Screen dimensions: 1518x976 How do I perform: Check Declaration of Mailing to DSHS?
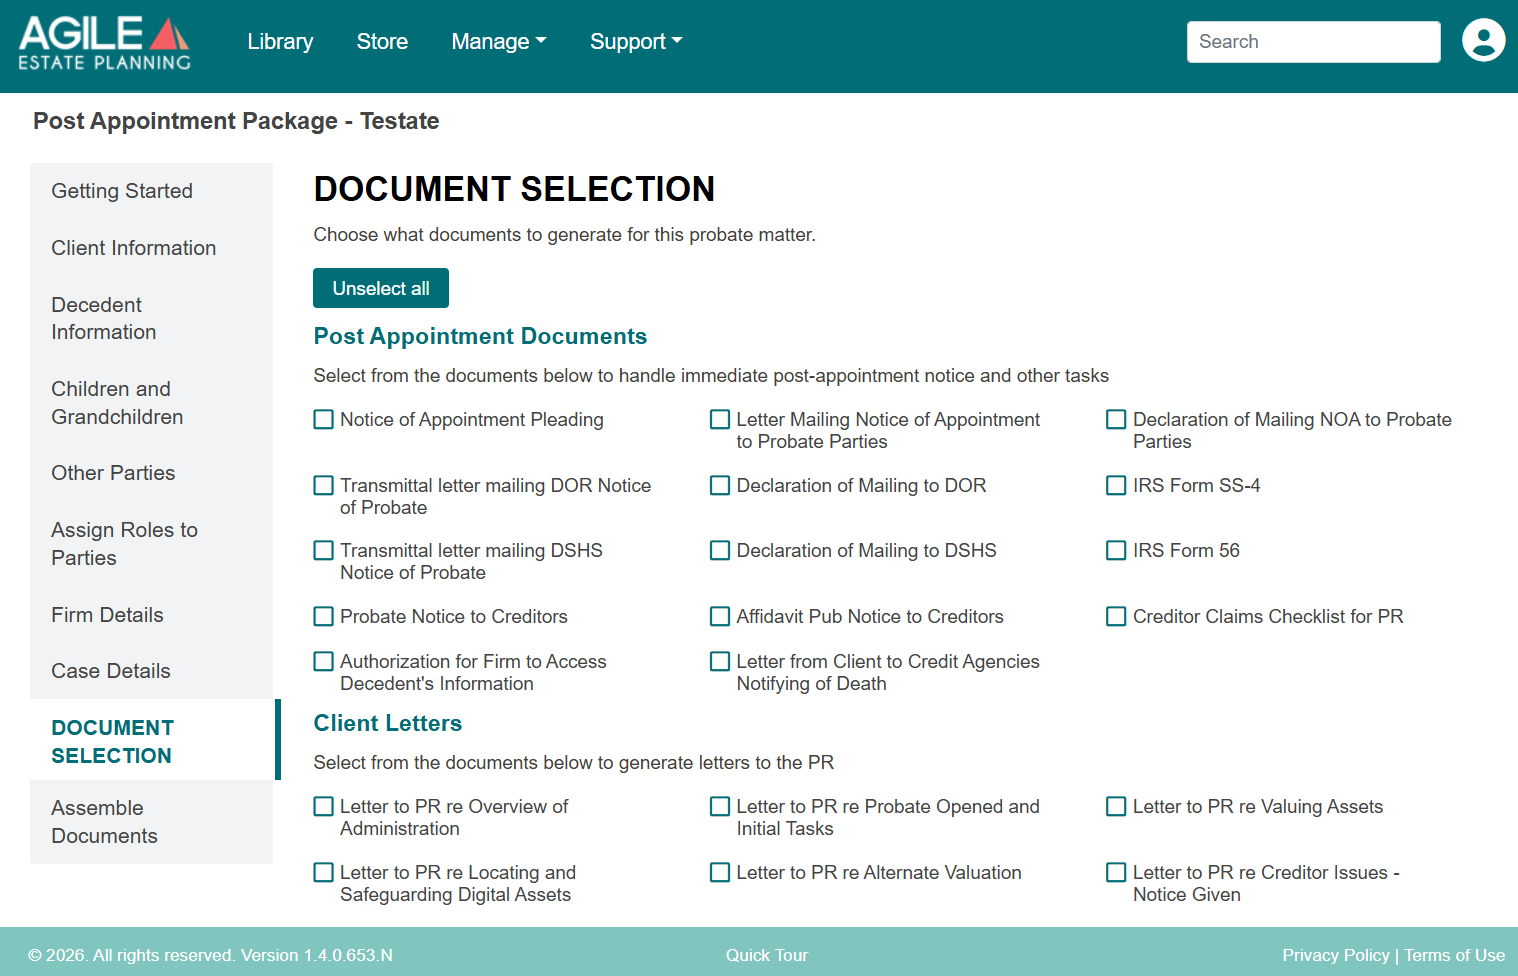720,551
